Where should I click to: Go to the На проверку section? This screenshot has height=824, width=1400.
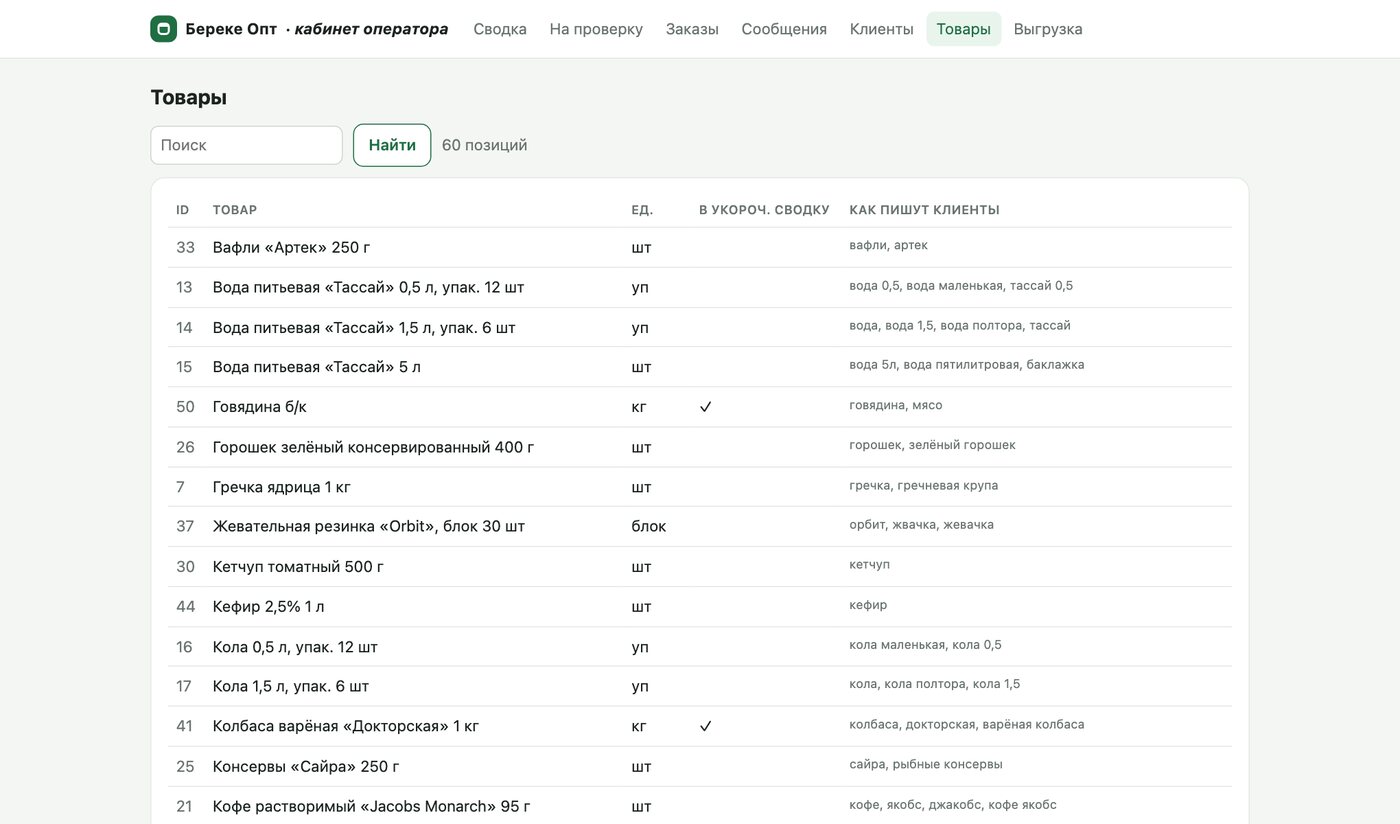[x=596, y=29]
